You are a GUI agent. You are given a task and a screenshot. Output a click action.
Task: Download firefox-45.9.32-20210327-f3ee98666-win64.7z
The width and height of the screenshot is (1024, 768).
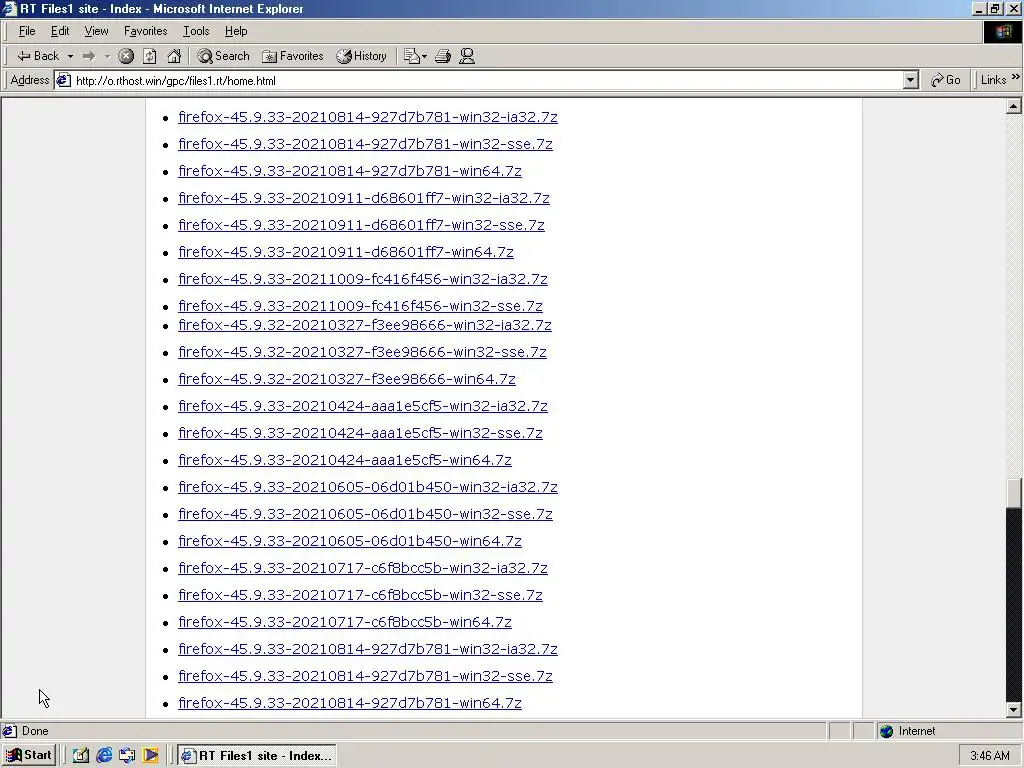tap(347, 379)
